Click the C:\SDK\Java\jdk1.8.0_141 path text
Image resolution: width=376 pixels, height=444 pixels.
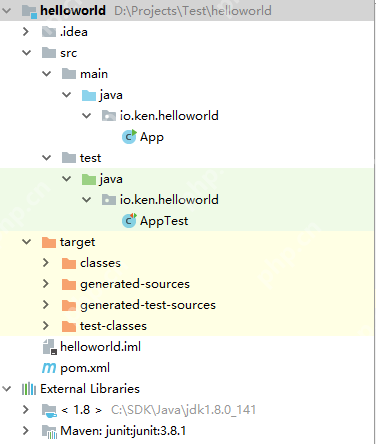pyautogui.click(x=184, y=410)
